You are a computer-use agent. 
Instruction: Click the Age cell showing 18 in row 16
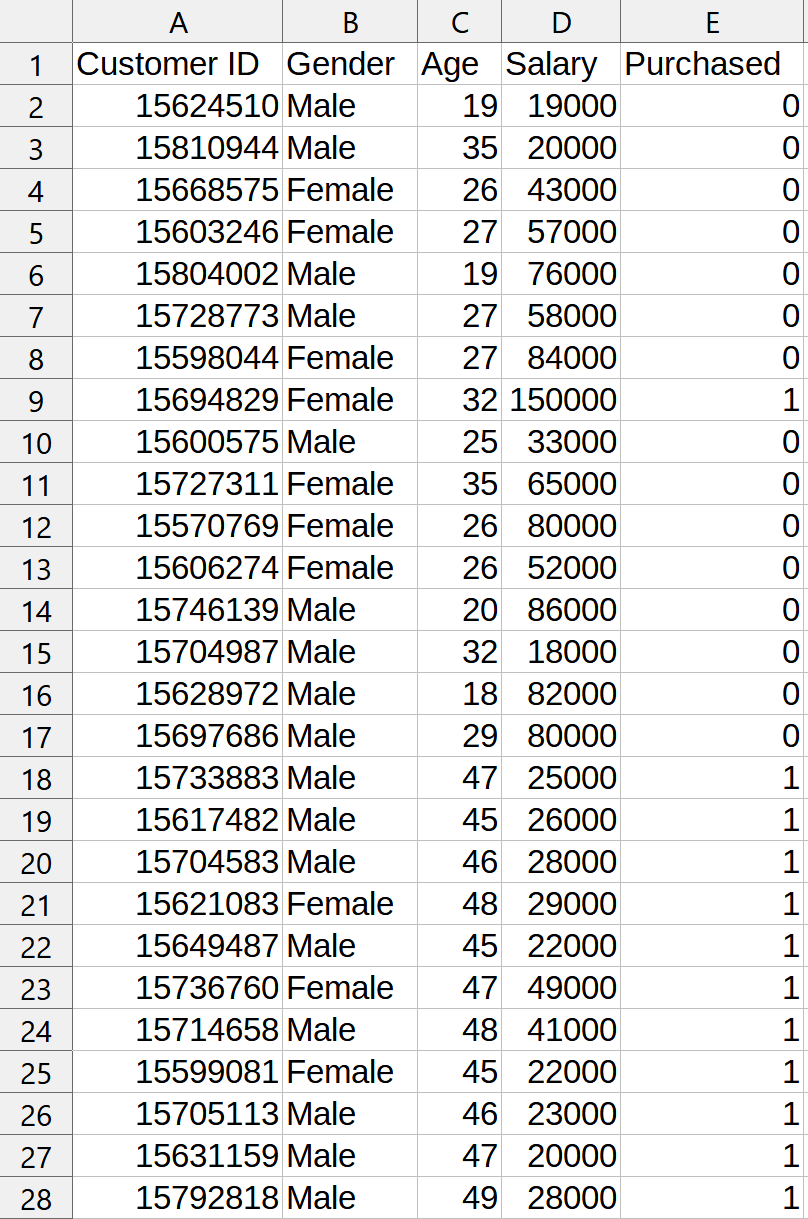458,693
